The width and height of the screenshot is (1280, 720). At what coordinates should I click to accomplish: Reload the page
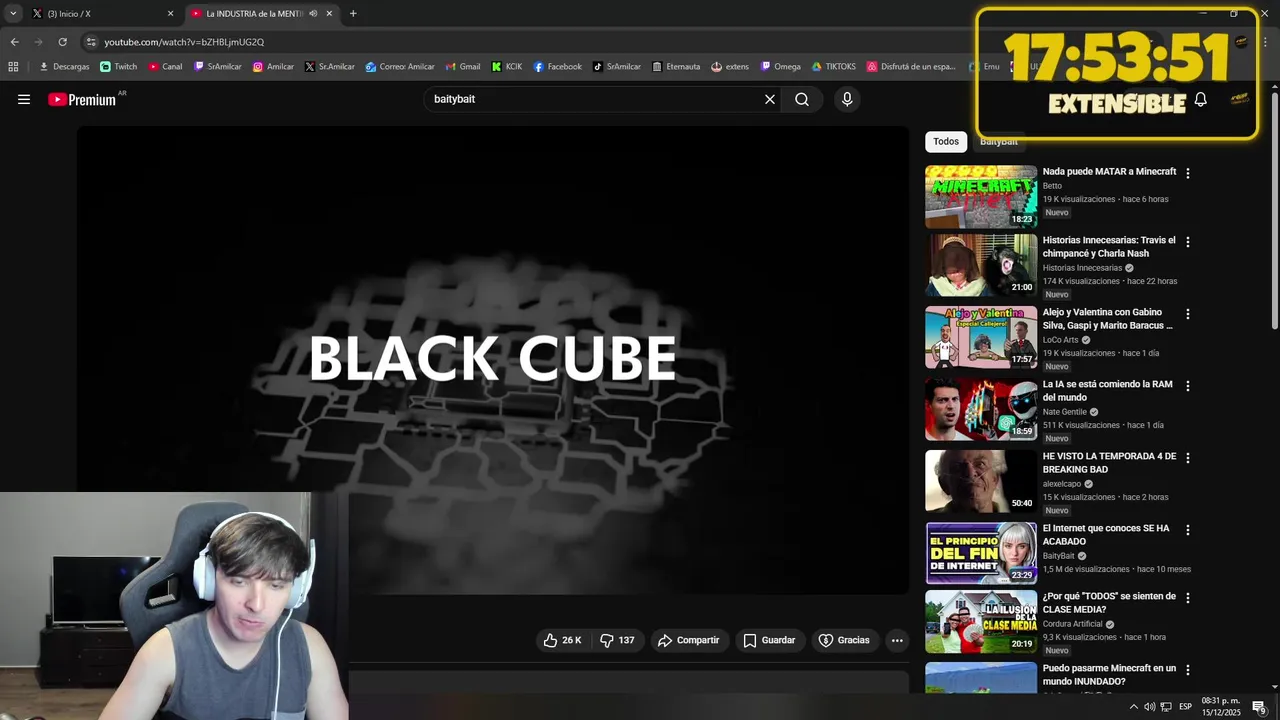[x=62, y=42]
